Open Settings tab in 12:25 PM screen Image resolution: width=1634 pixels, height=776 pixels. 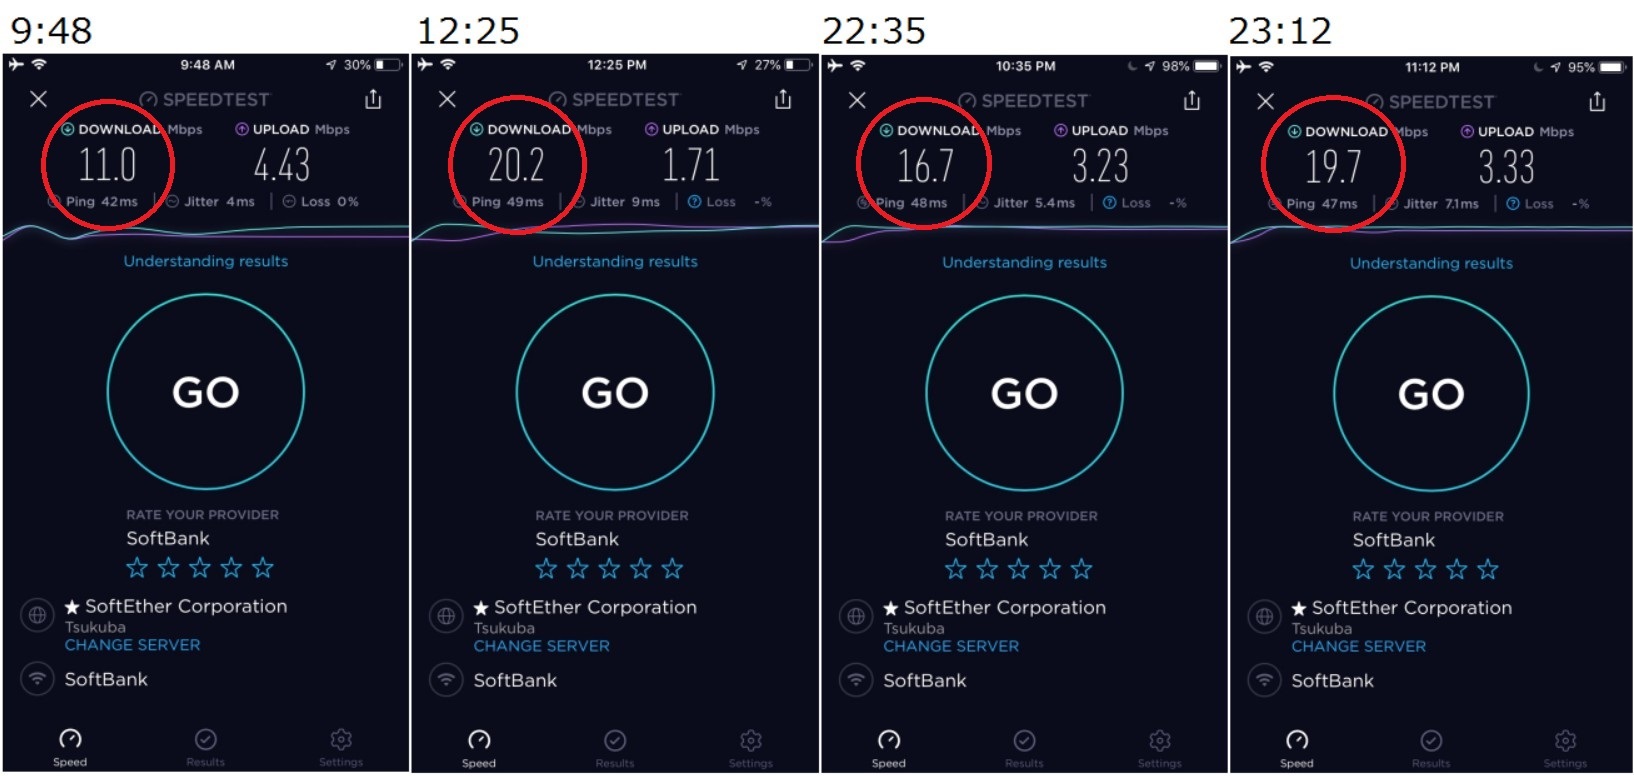point(751,748)
